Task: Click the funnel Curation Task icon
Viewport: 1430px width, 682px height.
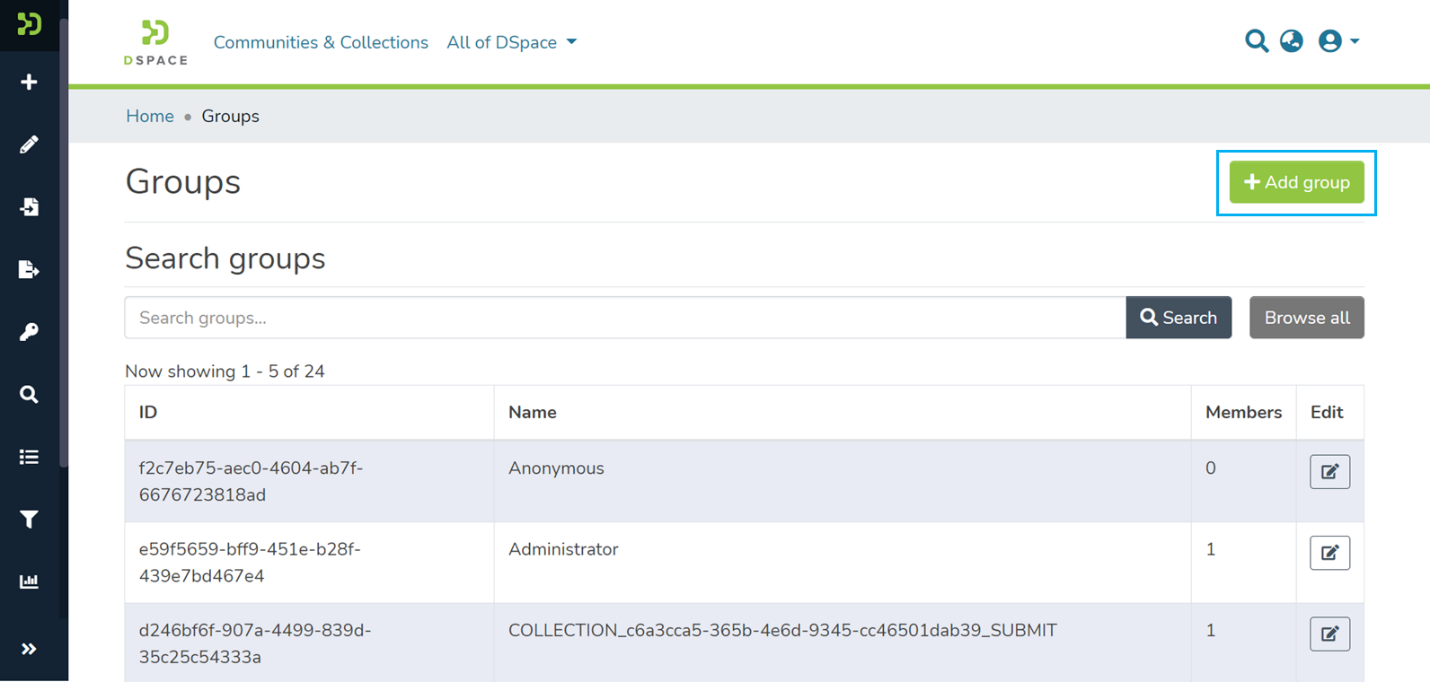Action: [x=29, y=520]
